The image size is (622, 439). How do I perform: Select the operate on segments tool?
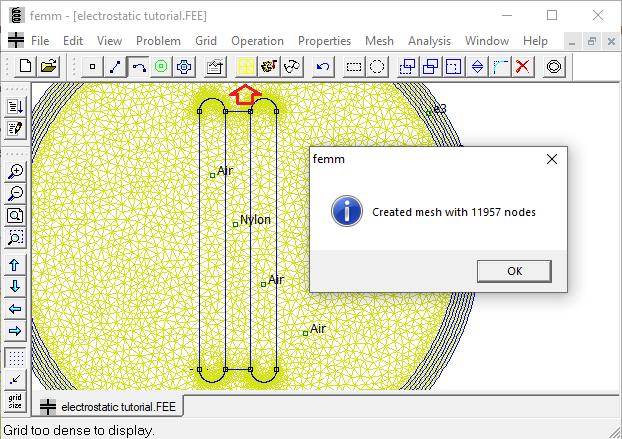tap(115, 66)
